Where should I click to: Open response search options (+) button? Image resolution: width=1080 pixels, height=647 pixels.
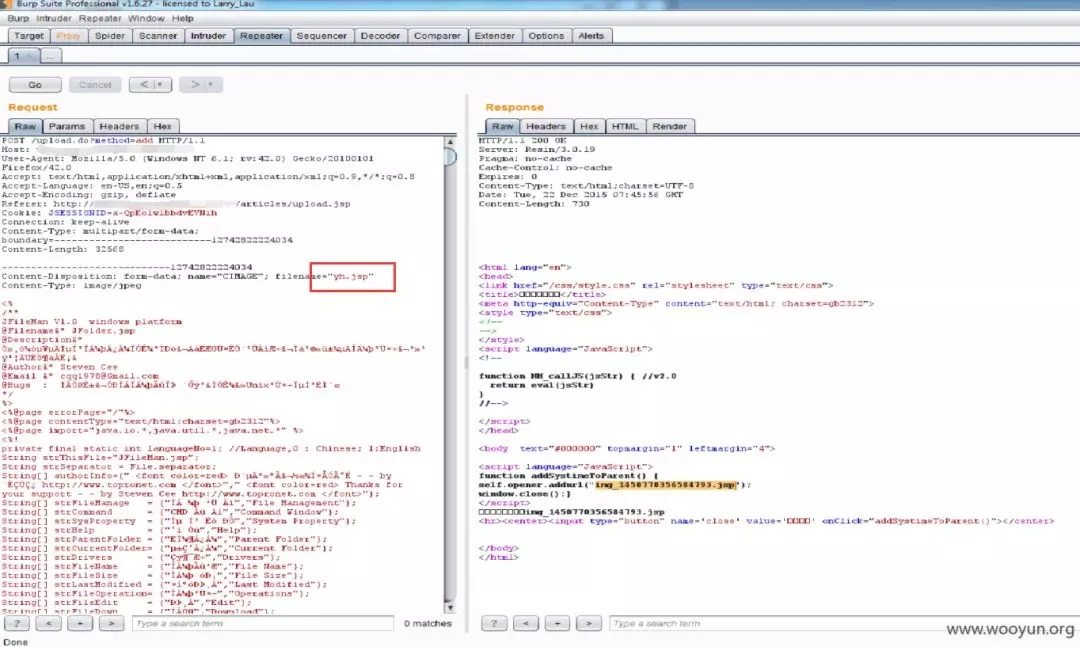557,623
